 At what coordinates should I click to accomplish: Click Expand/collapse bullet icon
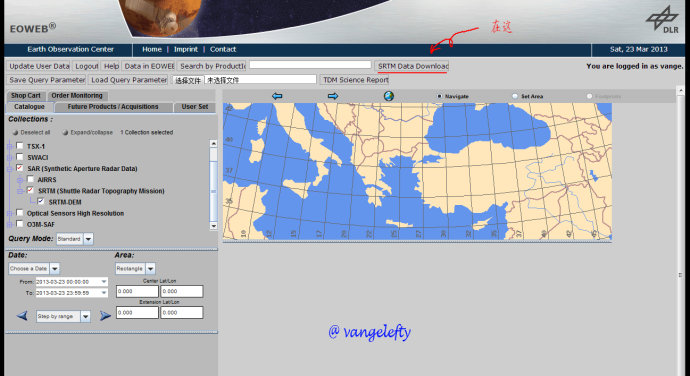click(65, 133)
